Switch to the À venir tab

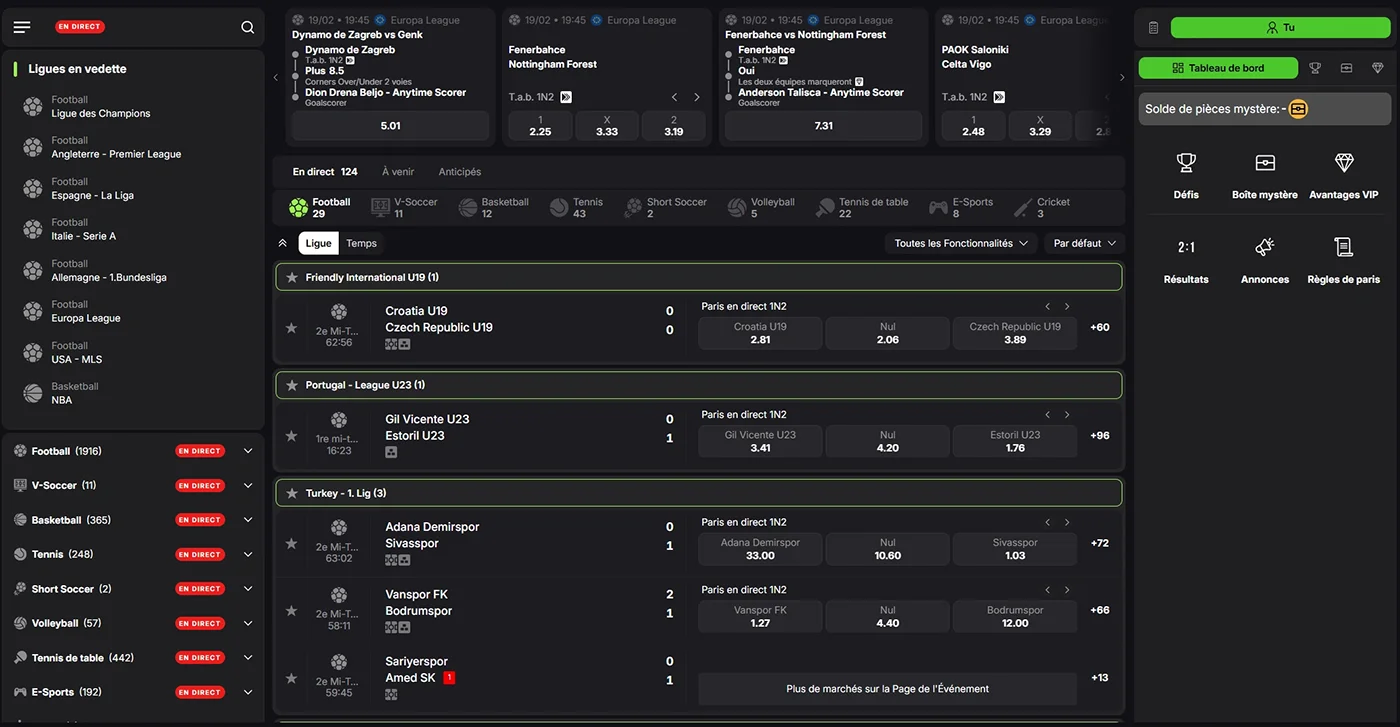click(x=398, y=172)
